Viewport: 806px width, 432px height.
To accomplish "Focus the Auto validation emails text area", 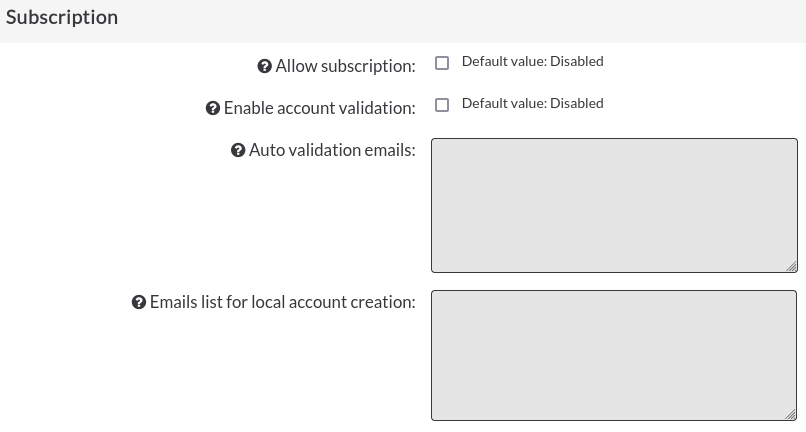I will coord(614,205).
